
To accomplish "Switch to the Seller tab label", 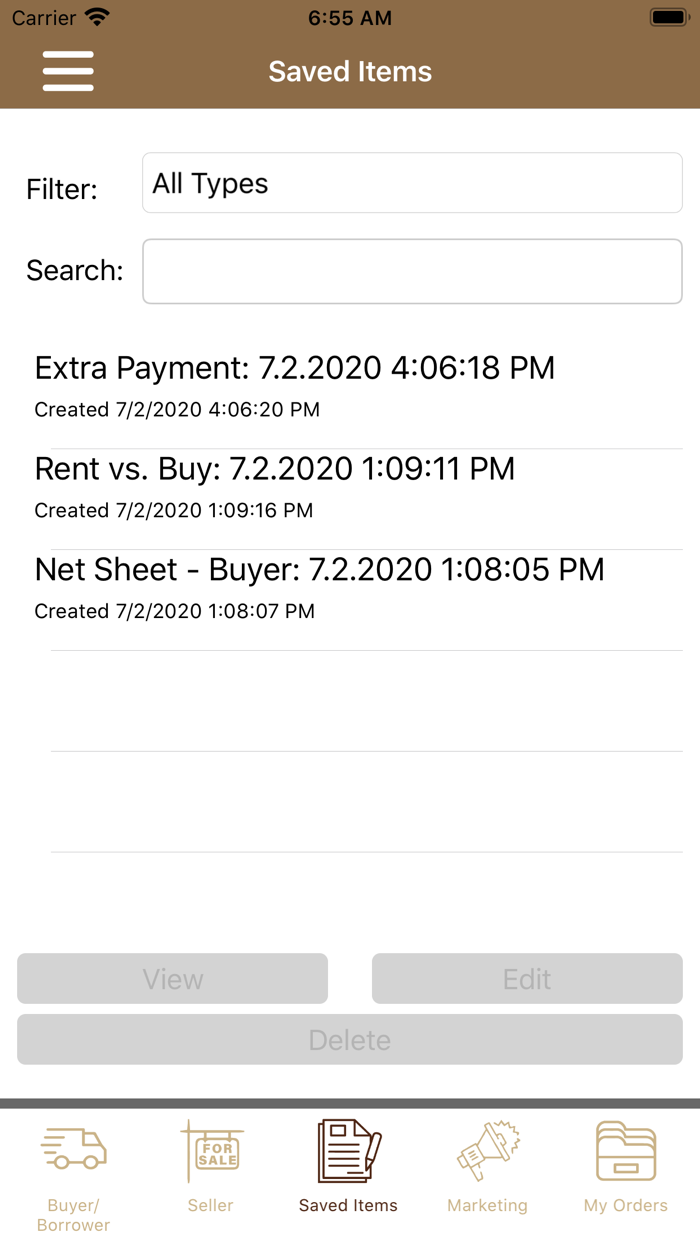I will point(211,1205).
